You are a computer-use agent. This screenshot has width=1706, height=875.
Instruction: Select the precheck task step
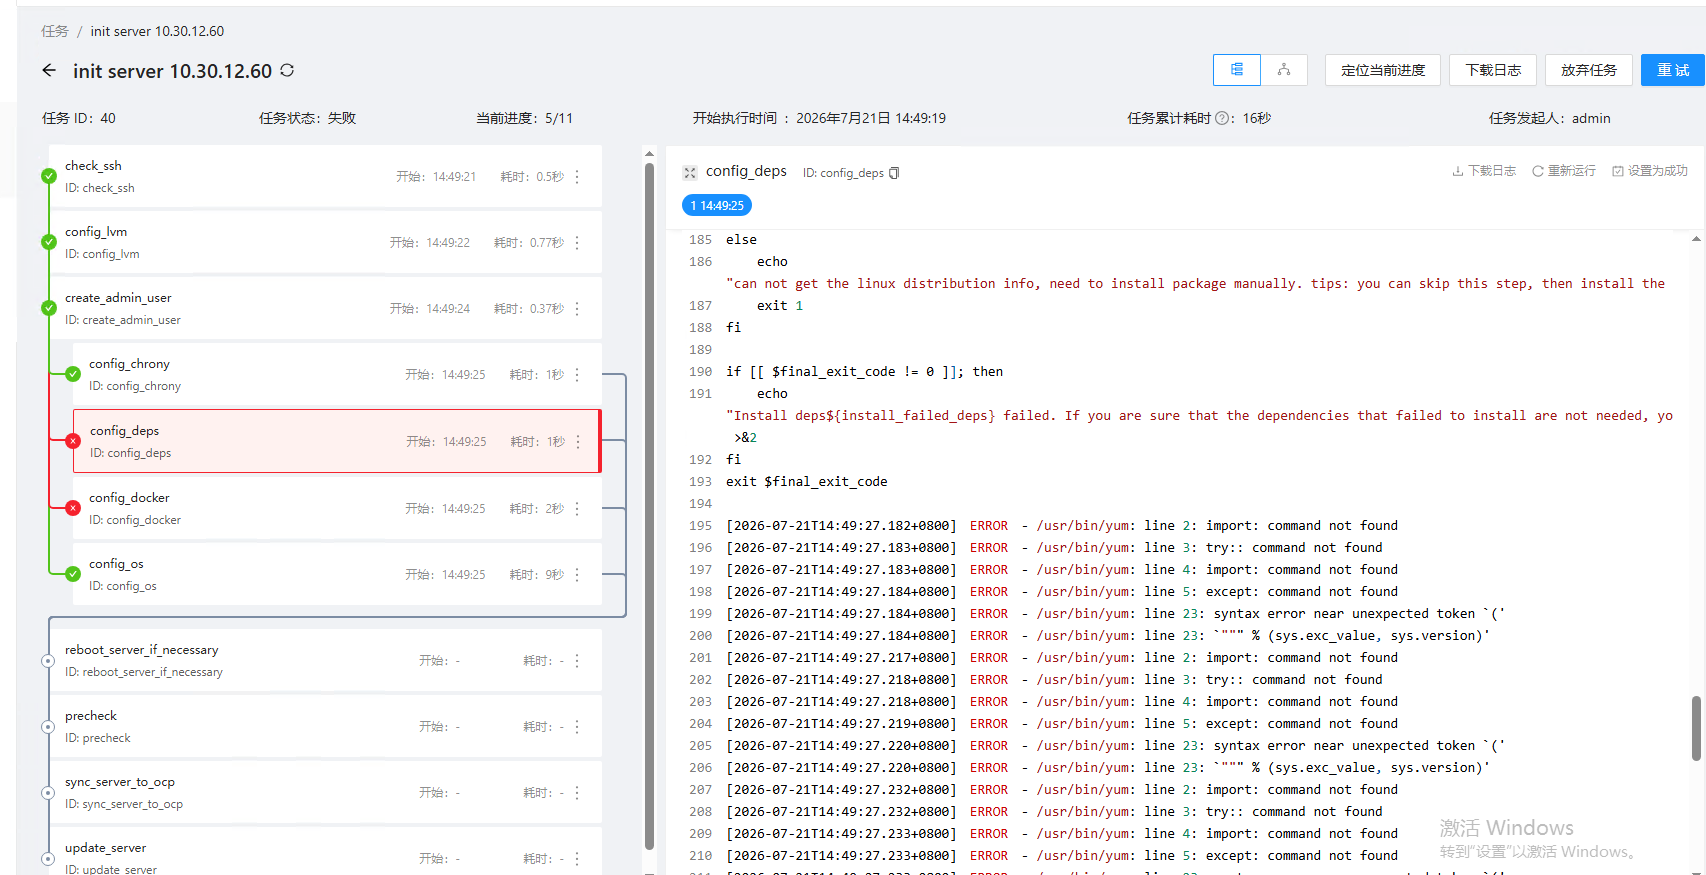[325, 726]
